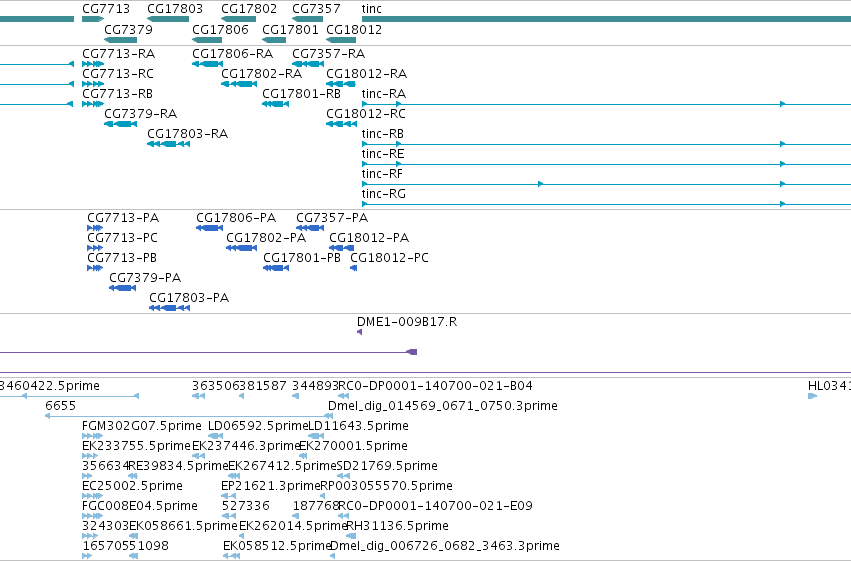Click EST EC25002.5prime label
Screen dimensions: 851x561
pyautogui.click(x=132, y=486)
